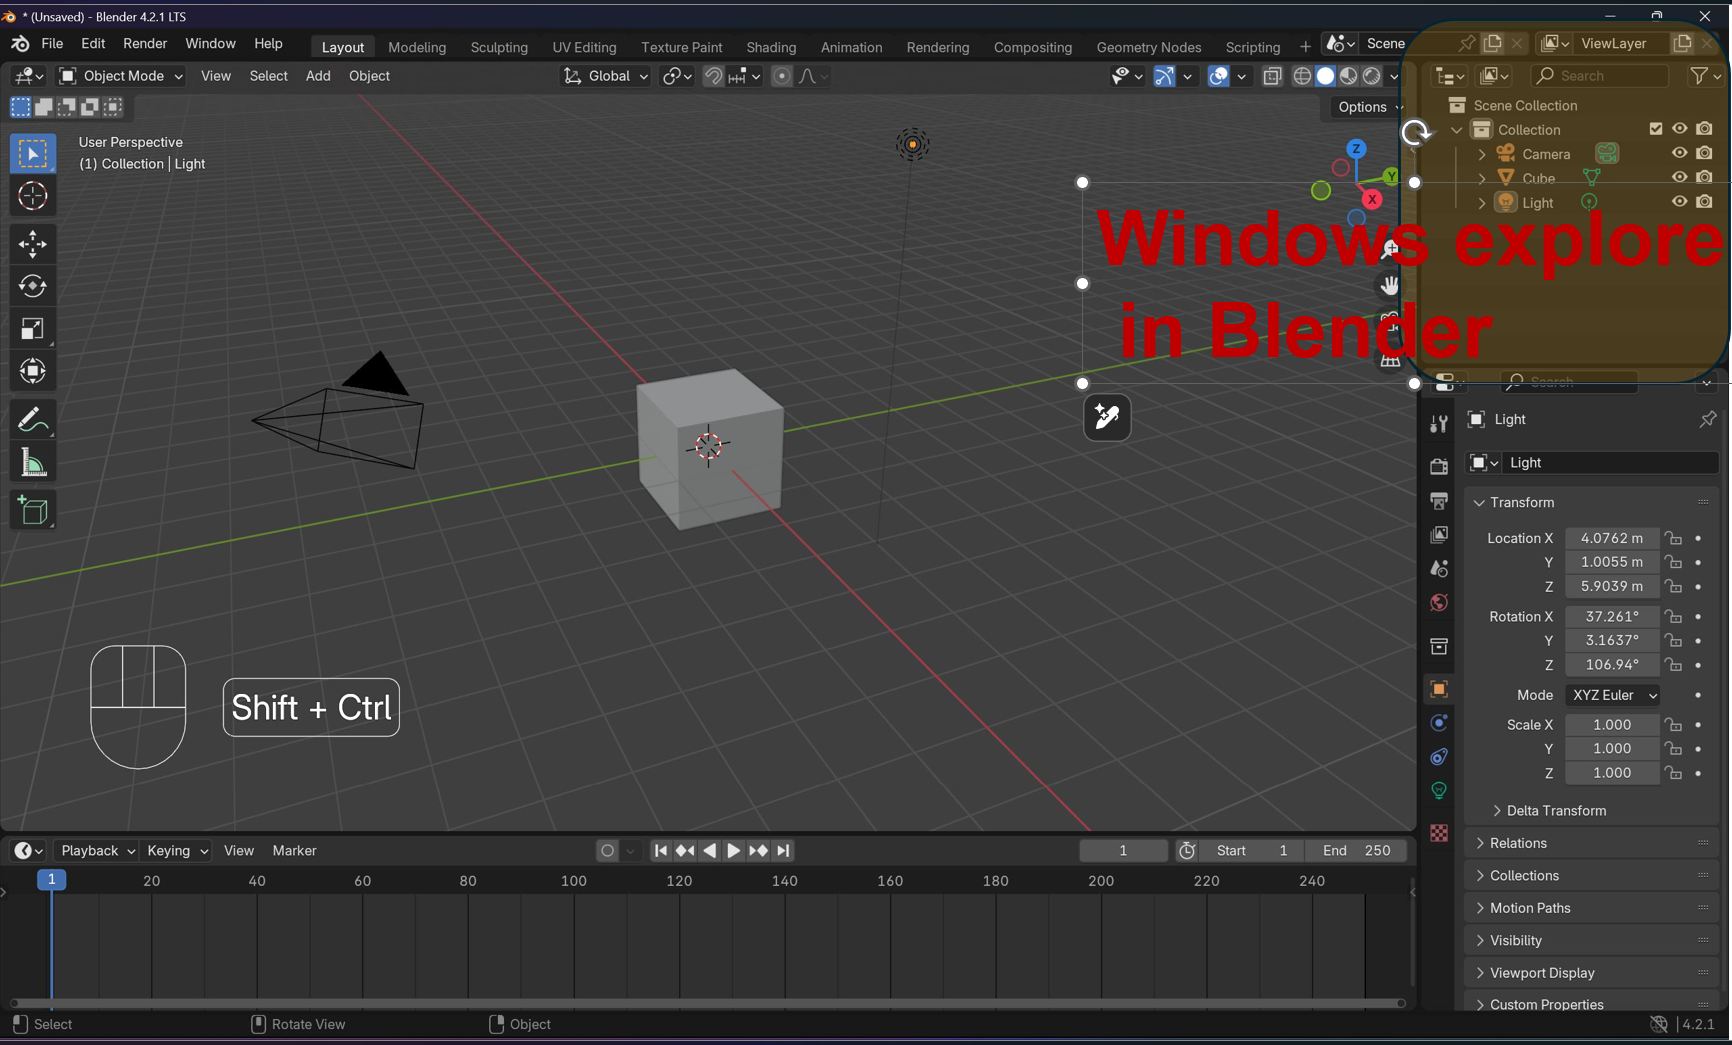Open the View Layer properties tab
The image size is (1732, 1045).
(1439, 534)
